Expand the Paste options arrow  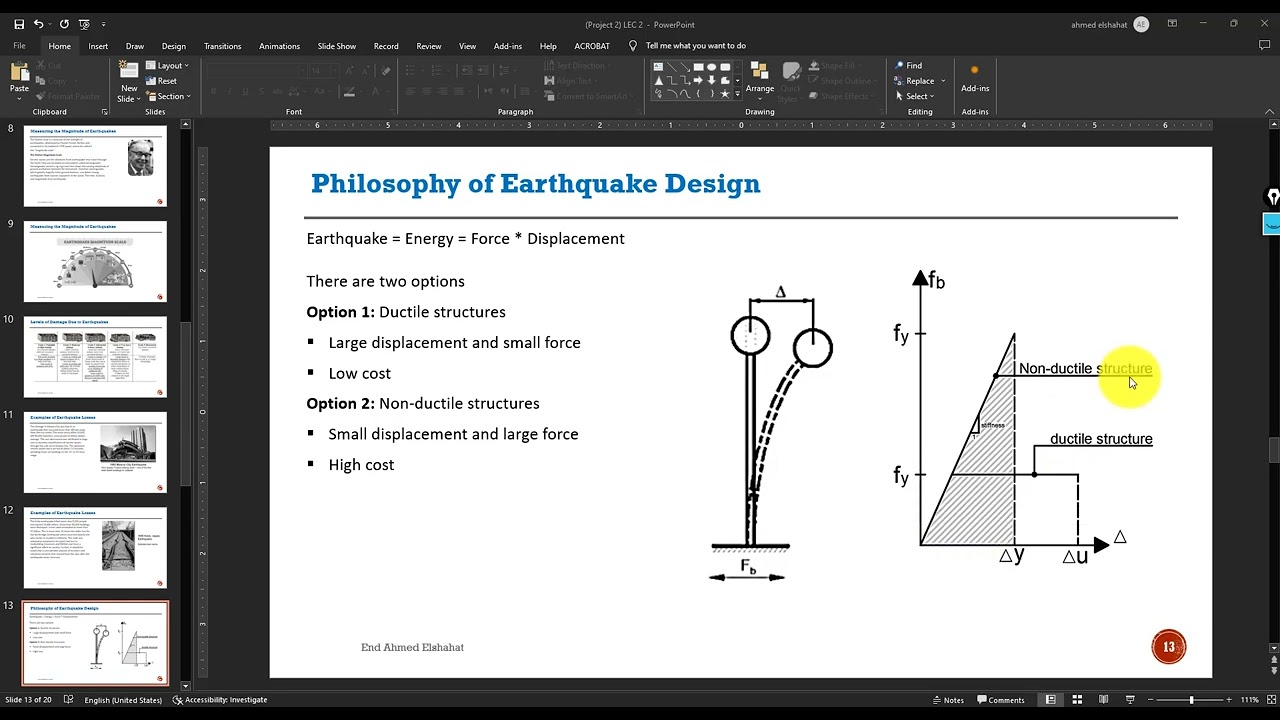(19, 98)
